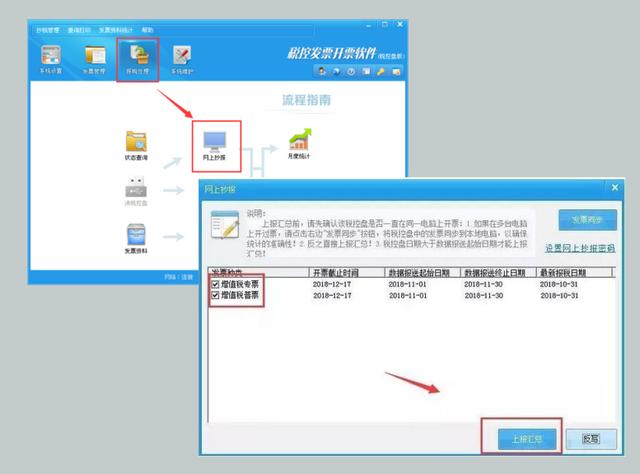Image resolution: width=640 pixels, height=474 pixels.
Task: Close the 网上抄报 dialog
Action: pos(615,187)
